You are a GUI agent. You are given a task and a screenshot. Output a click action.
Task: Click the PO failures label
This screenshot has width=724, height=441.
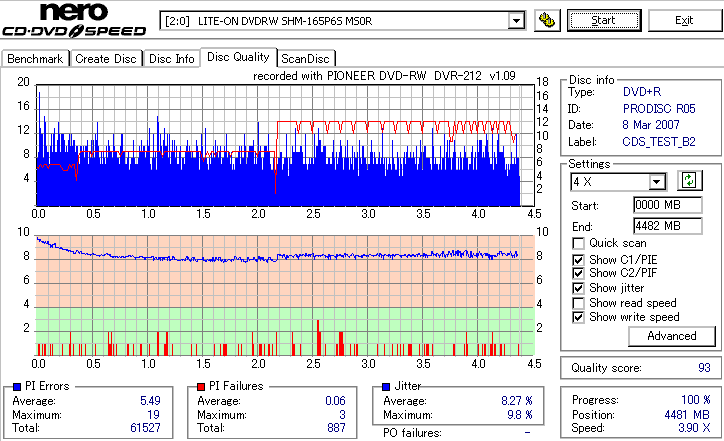(x=412, y=433)
